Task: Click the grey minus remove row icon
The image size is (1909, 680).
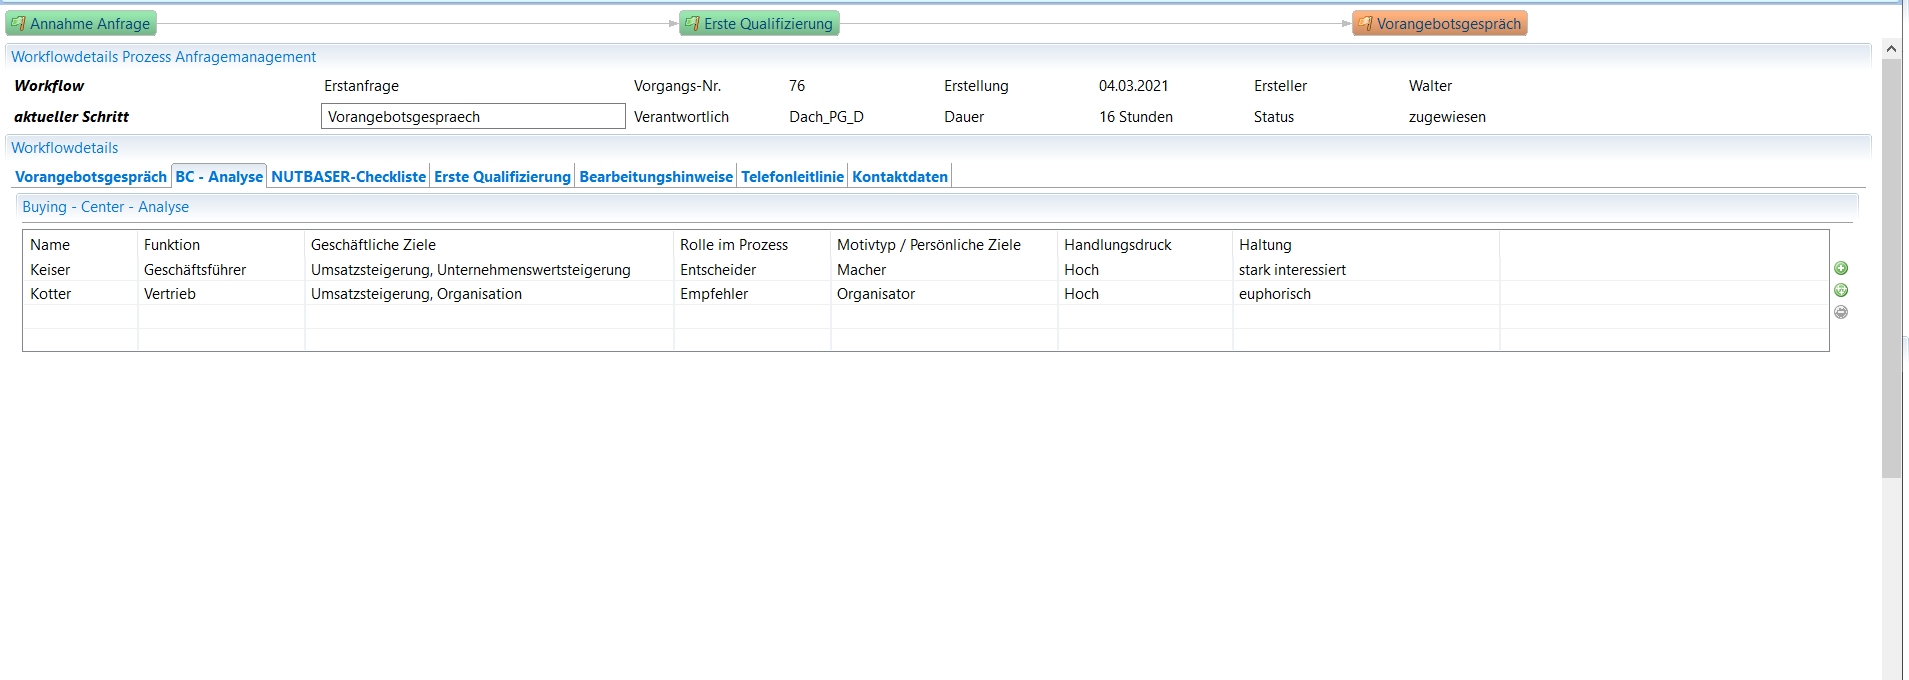Action: tap(1841, 312)
